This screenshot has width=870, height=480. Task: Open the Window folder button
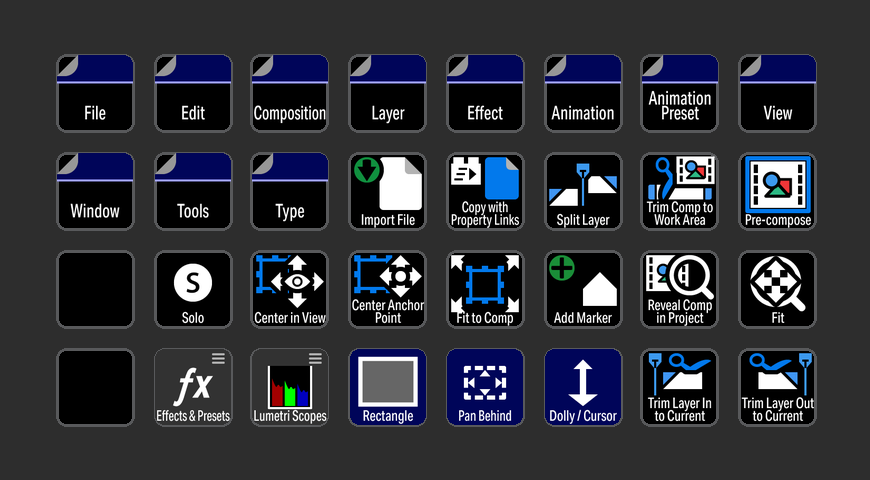[x=95, y=191]
